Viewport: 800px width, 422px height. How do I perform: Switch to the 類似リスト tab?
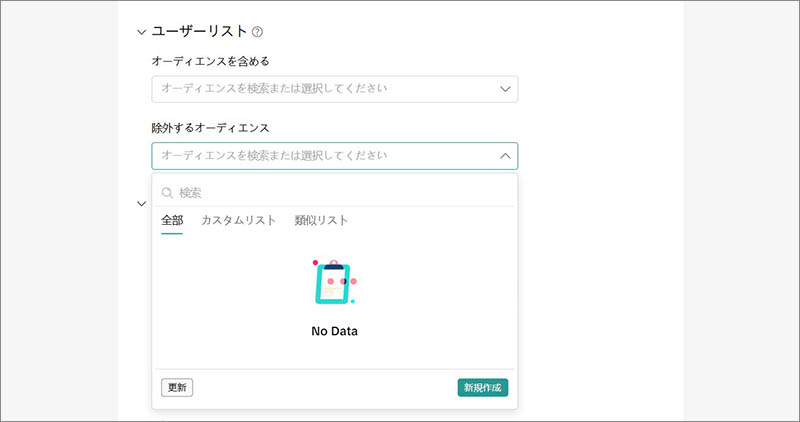pos(321,220)
